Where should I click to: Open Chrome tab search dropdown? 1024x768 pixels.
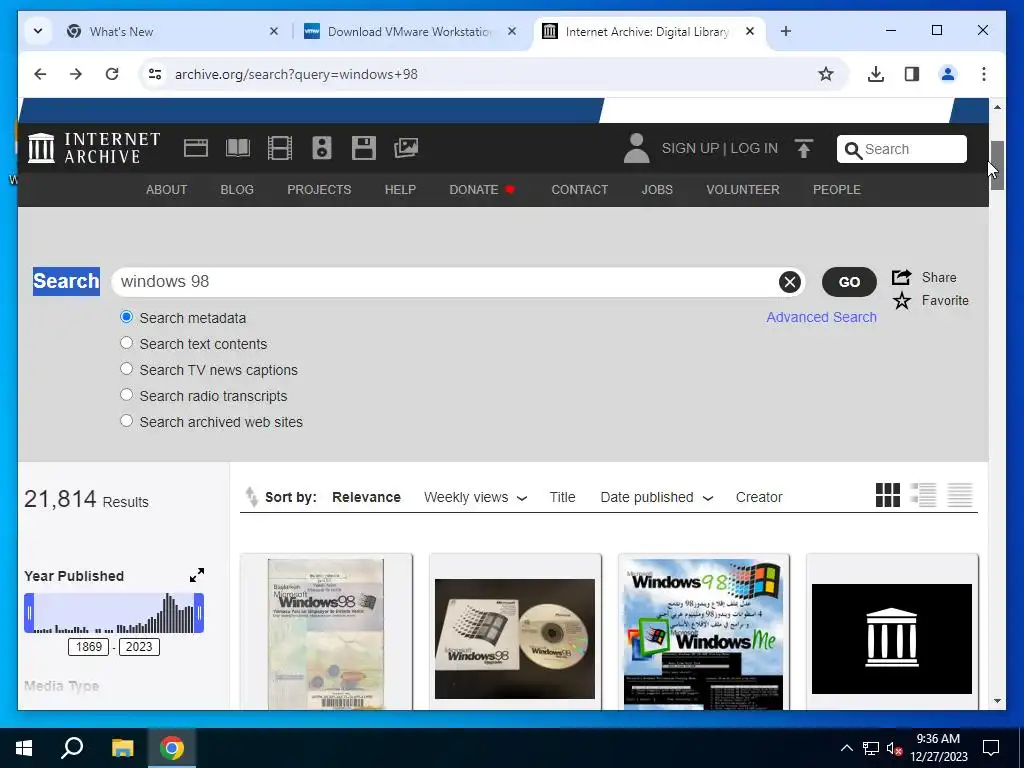point(38,31)
